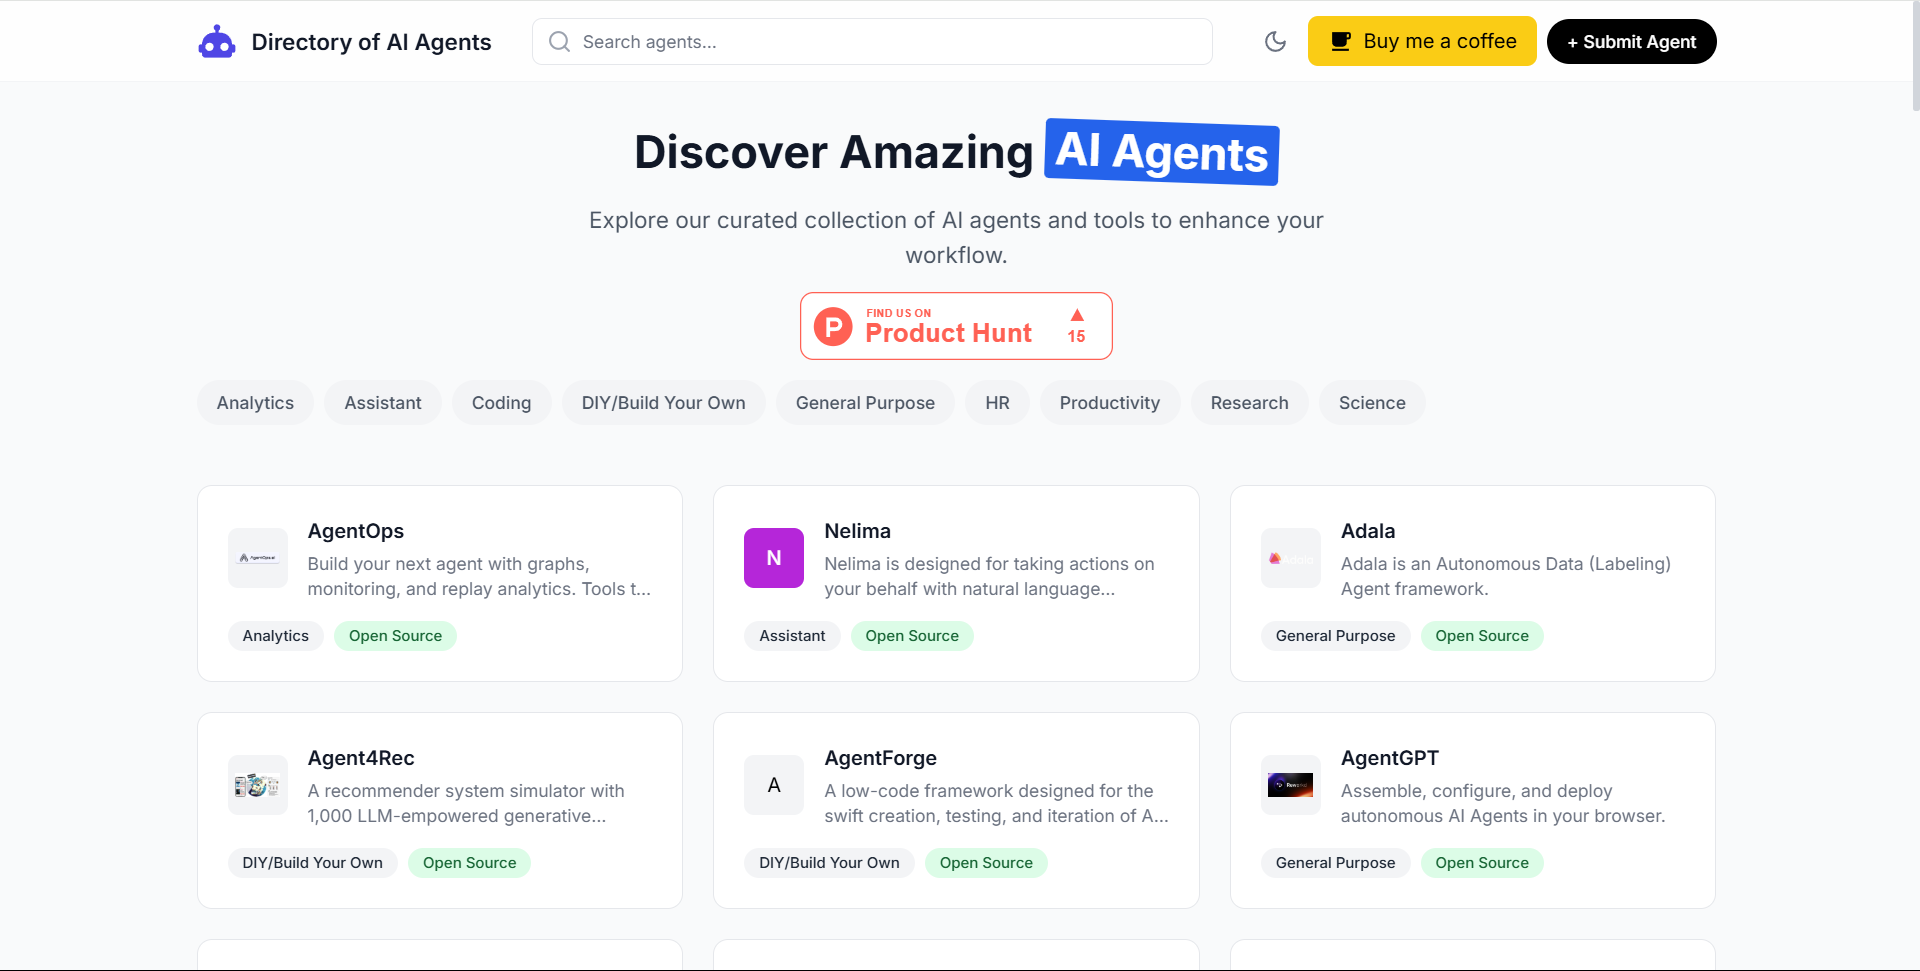Click the AgentForge A icon

[774, 785]
